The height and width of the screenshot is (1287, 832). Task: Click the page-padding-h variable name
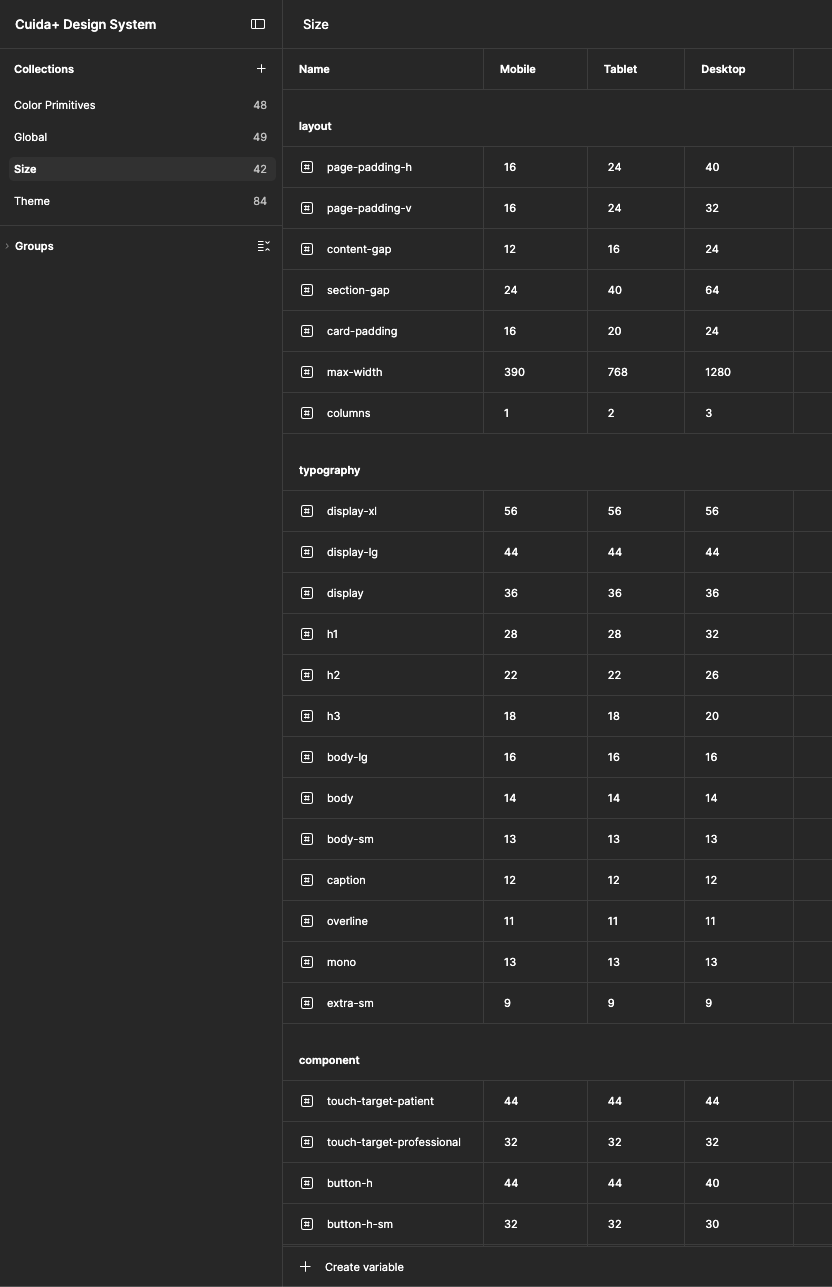[369, 167]
